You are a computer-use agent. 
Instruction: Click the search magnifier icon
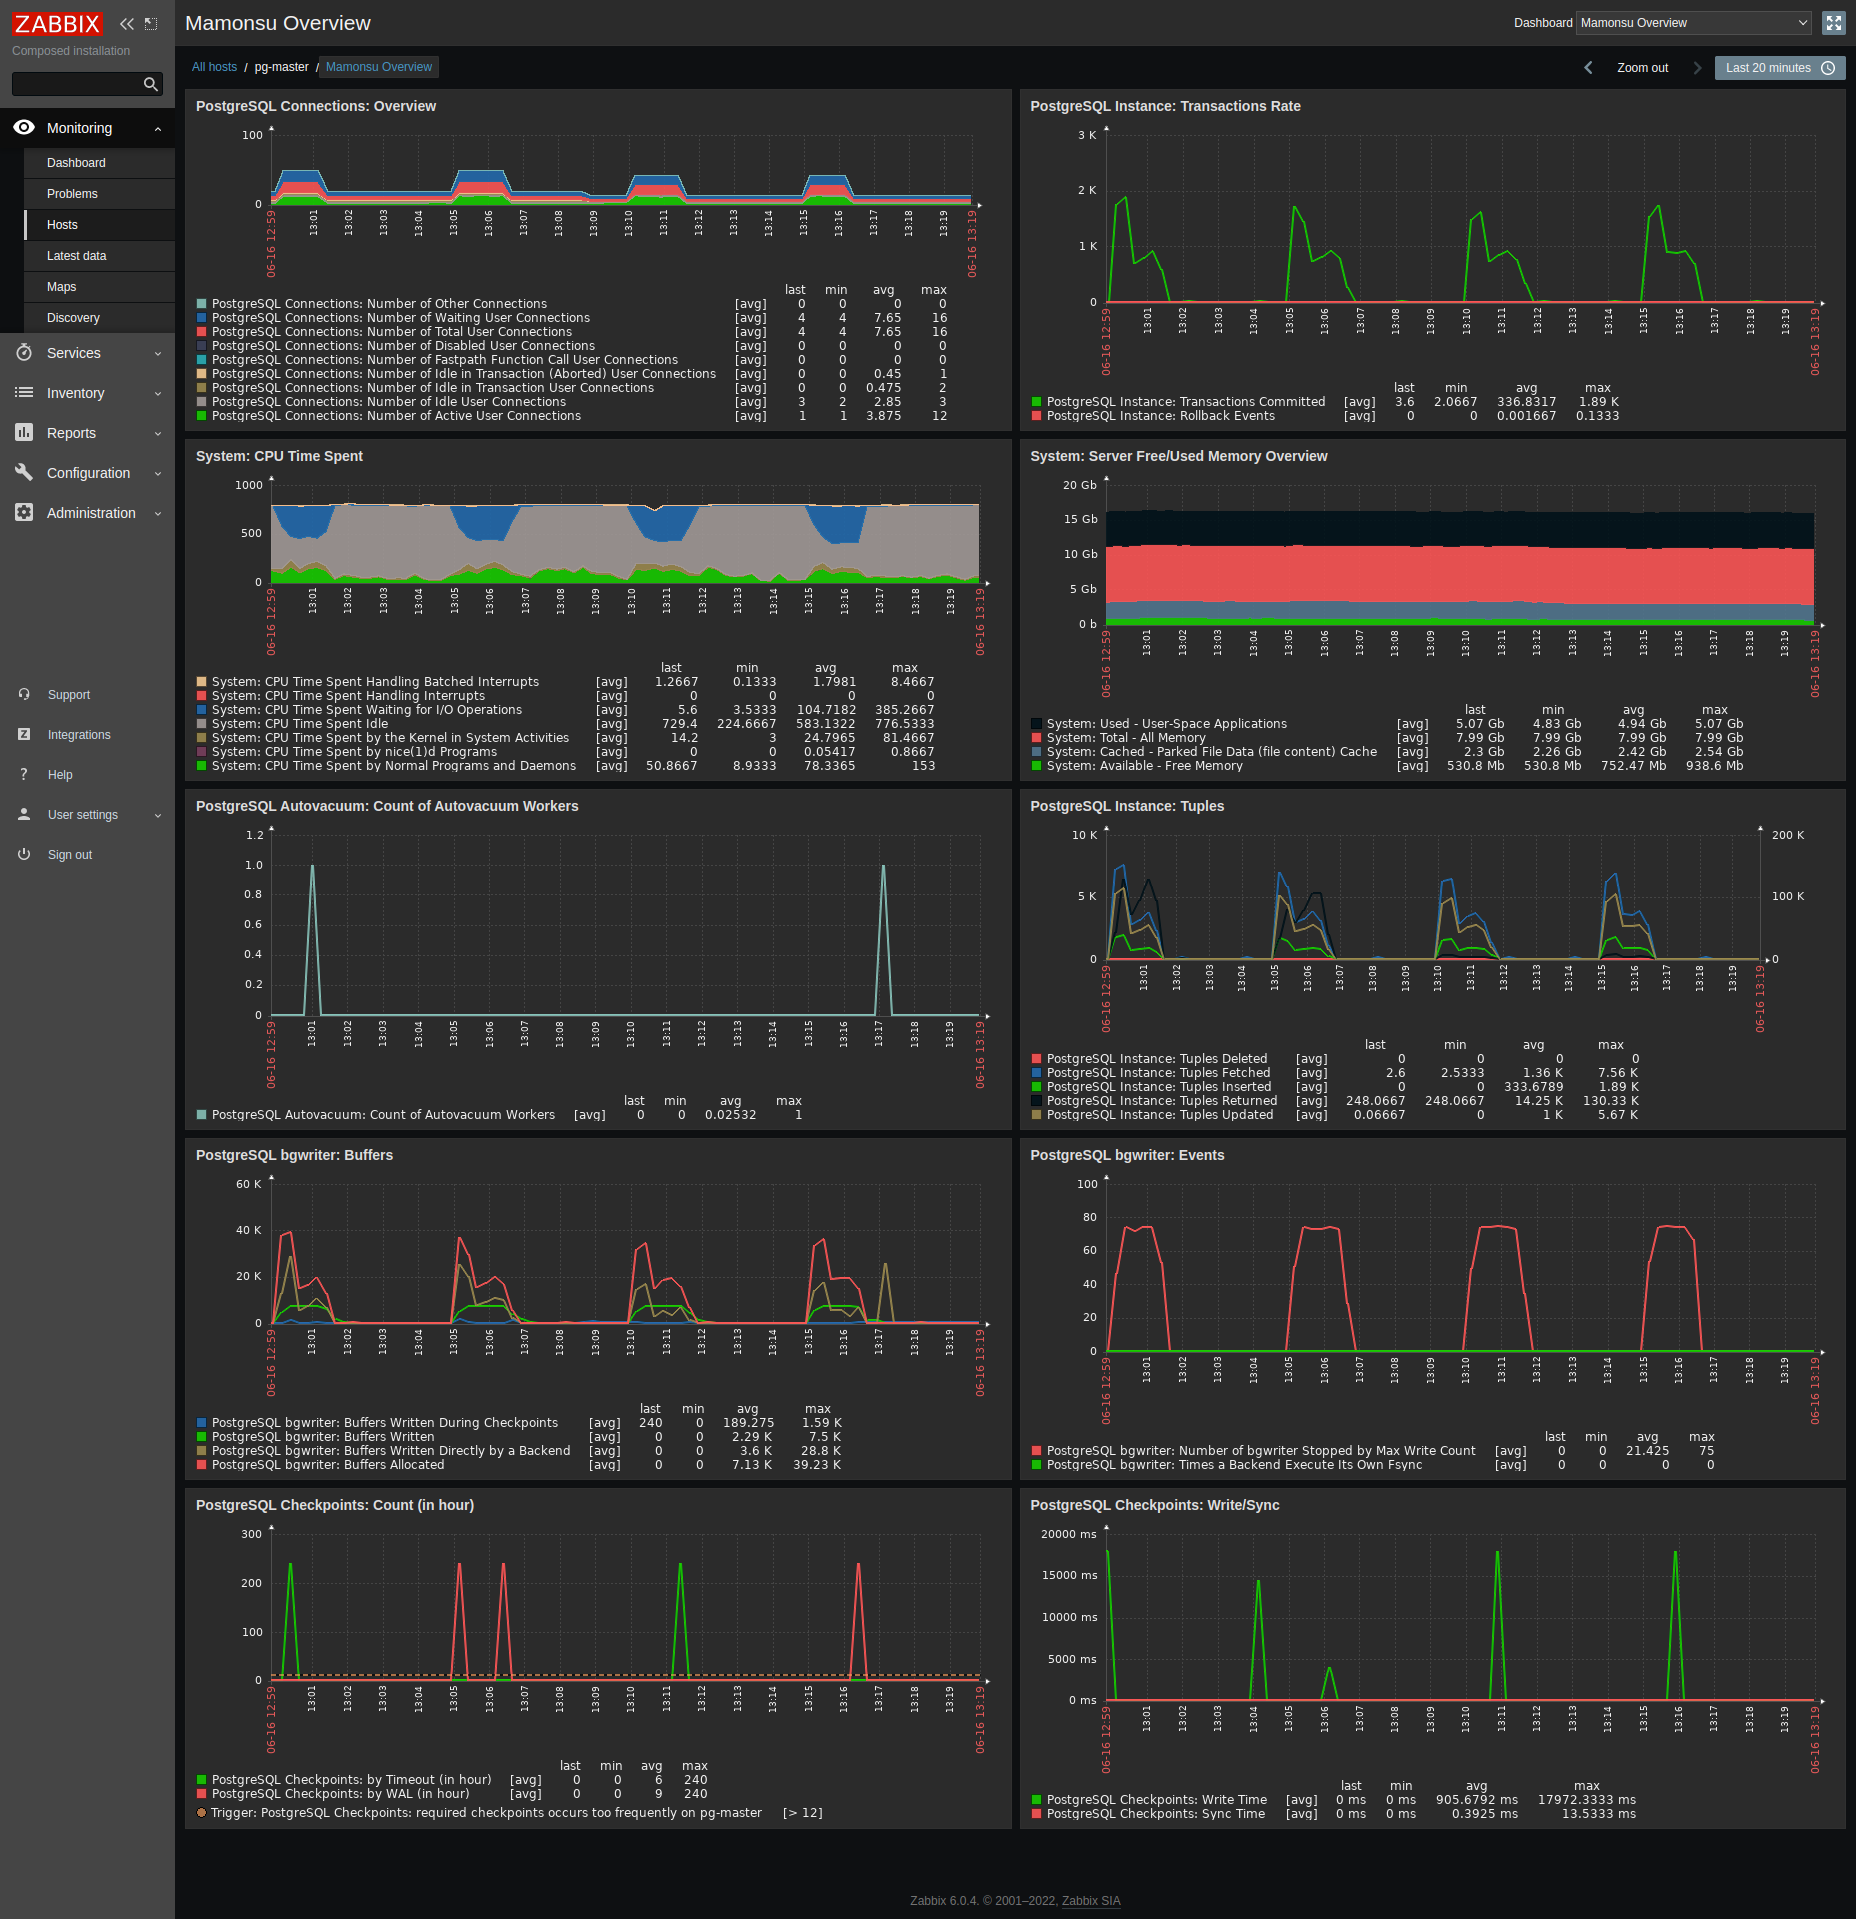tap(151, 84)
